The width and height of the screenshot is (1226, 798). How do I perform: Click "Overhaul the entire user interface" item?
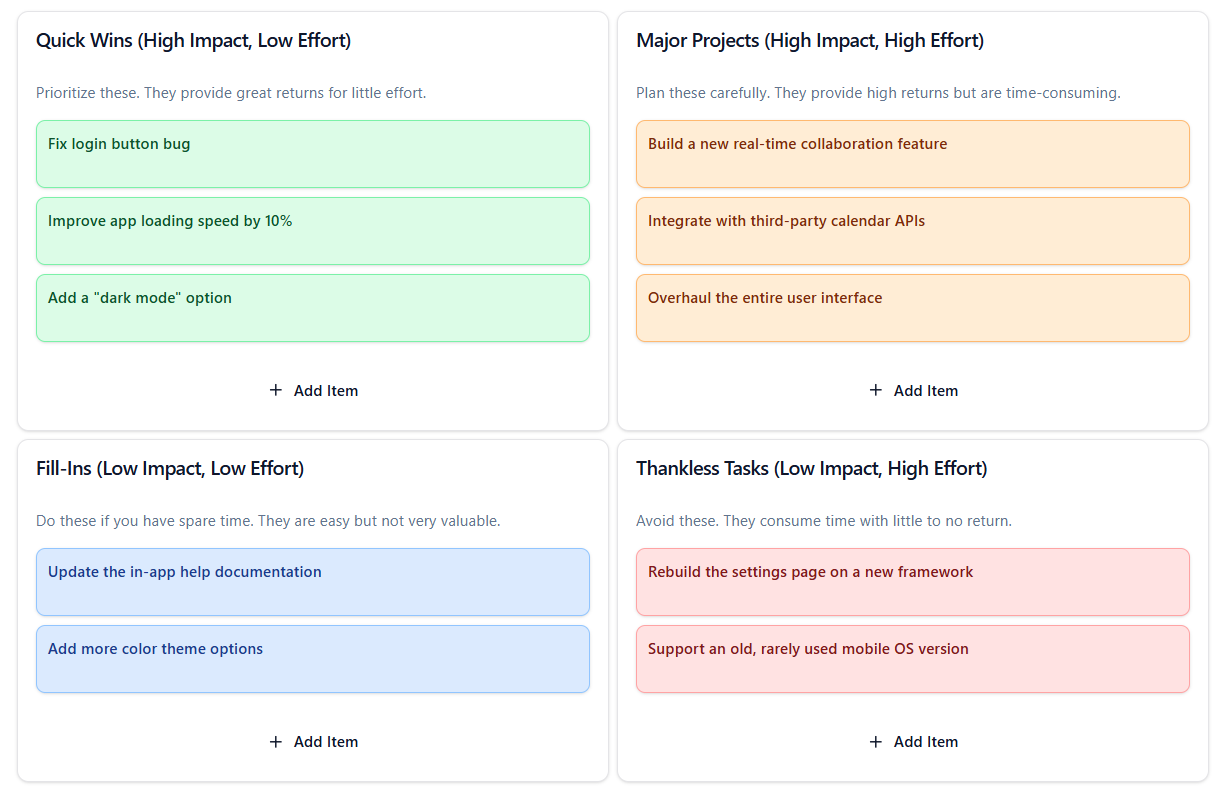click(x=913, y=308)
